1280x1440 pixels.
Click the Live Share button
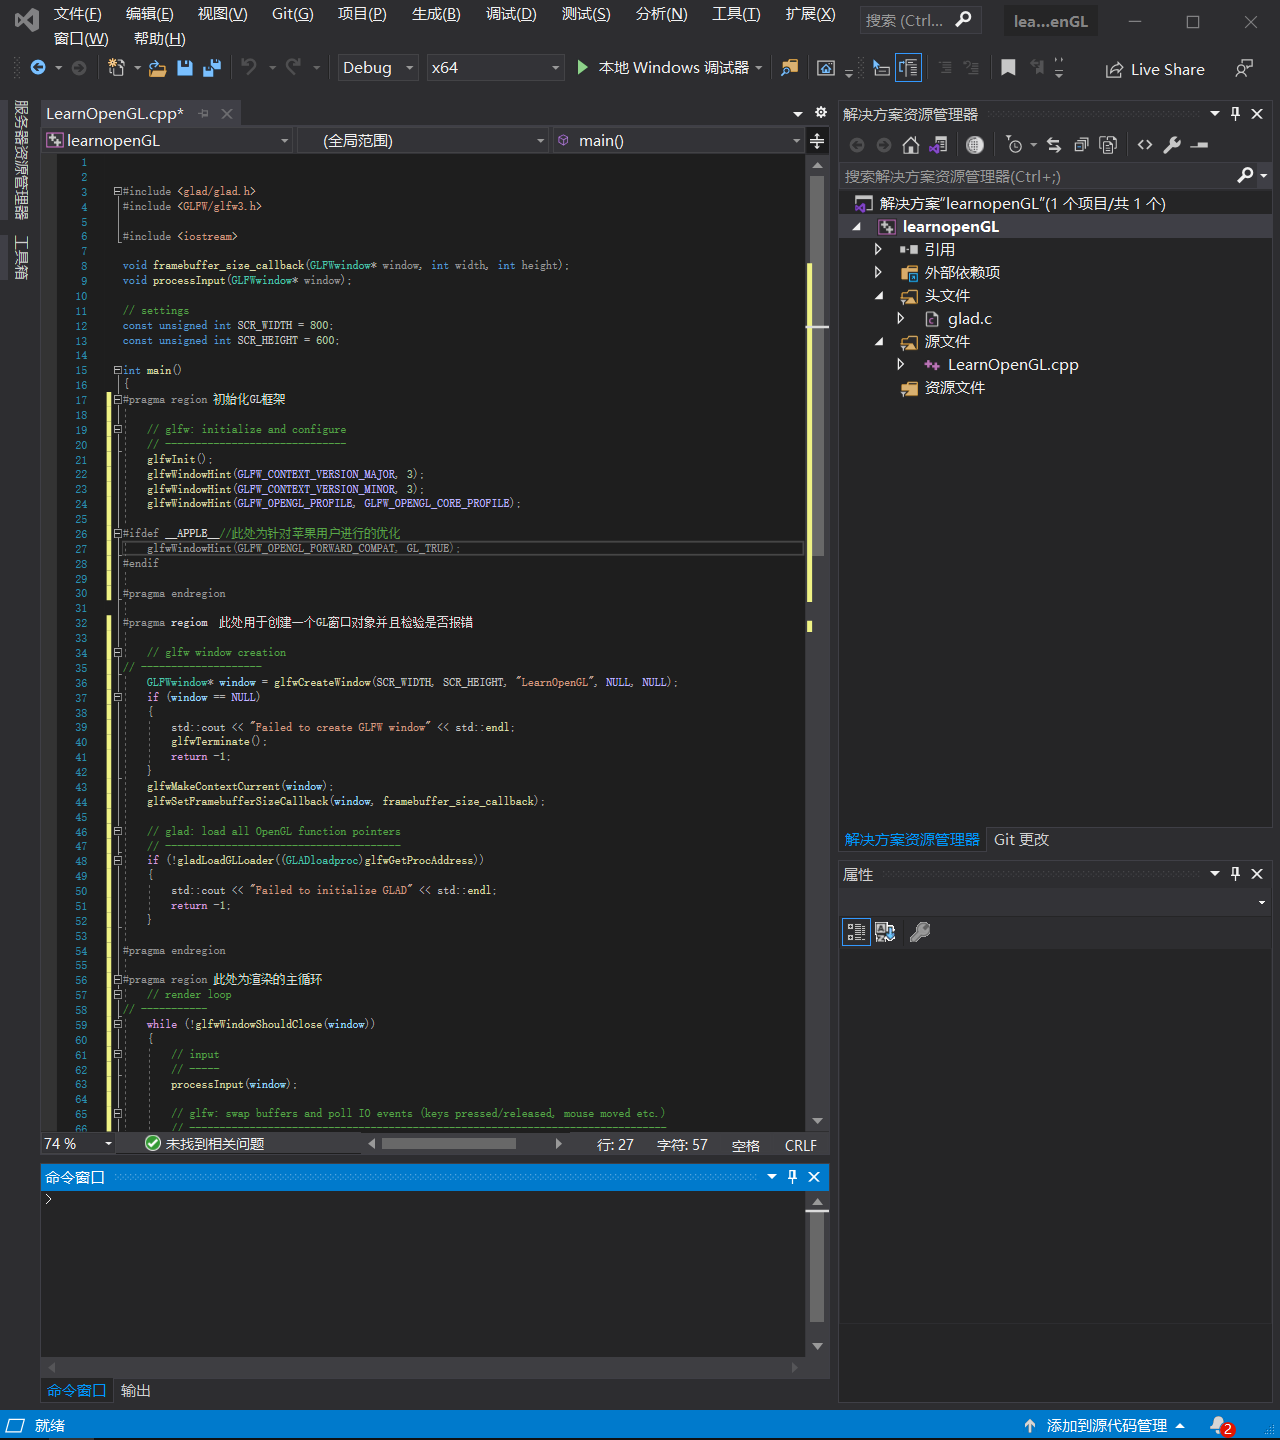pos(1155,69)
